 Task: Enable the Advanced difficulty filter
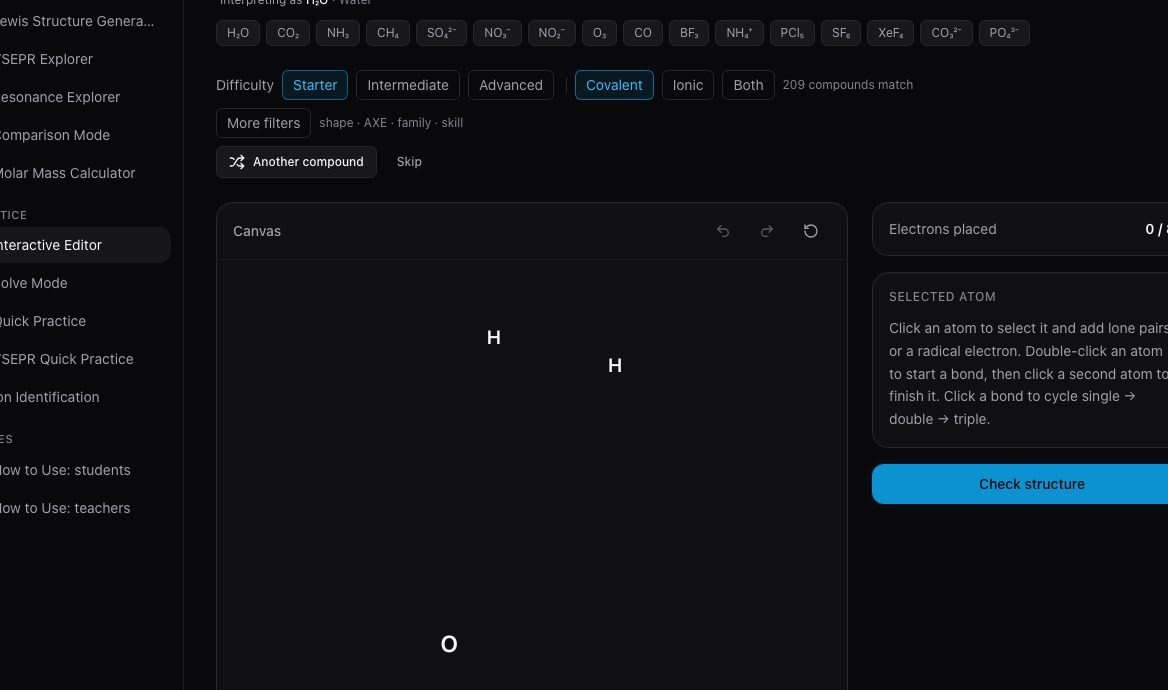(x=510, y=85)
